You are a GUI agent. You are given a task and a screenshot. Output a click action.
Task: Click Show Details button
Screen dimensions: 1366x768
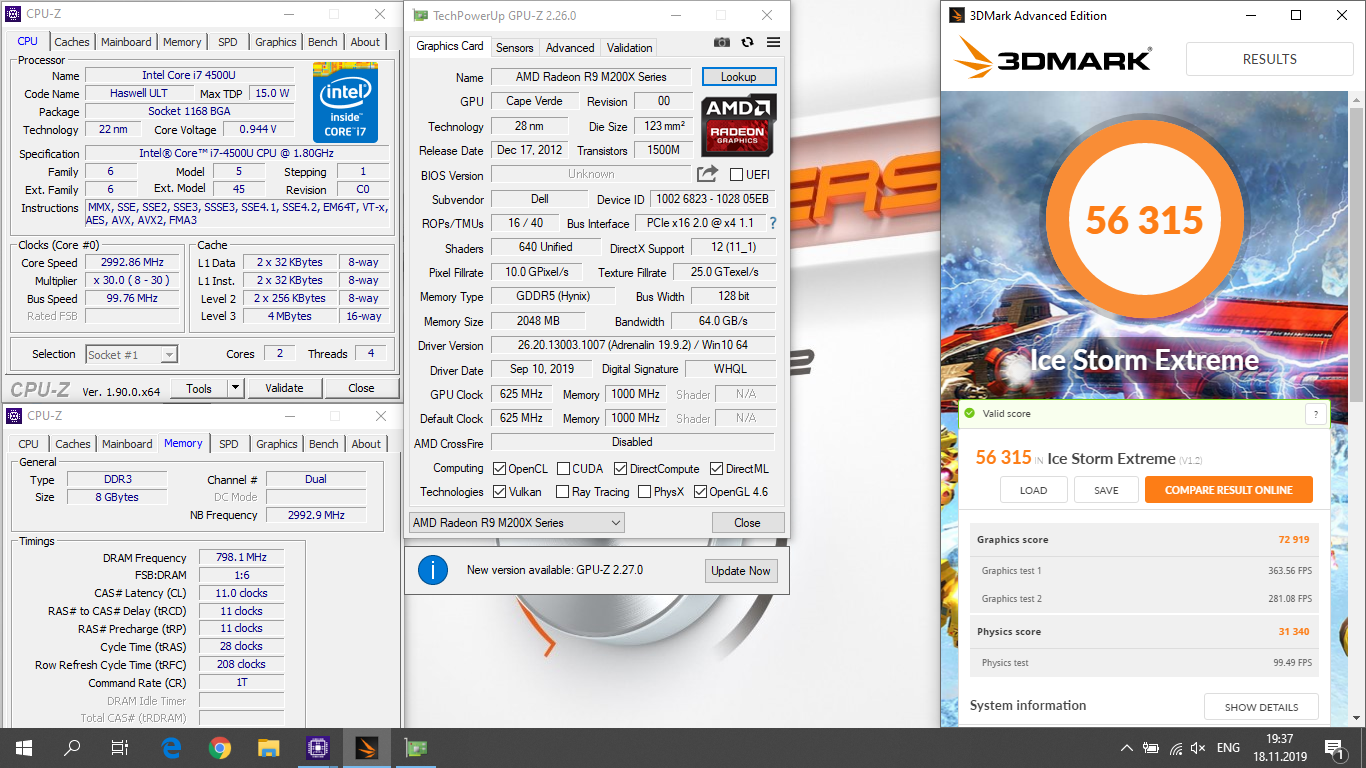[1261, 707]
